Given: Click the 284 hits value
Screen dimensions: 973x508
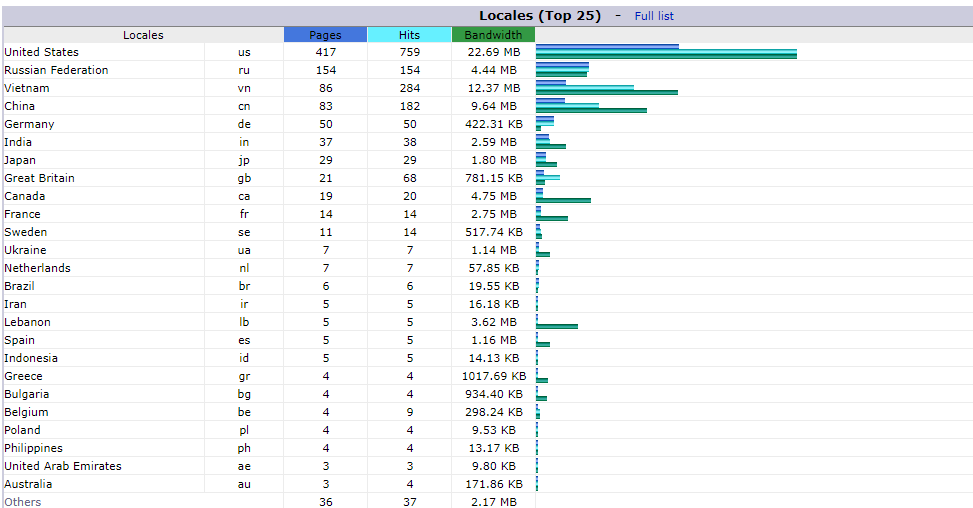Looking at the screenshot, I should 410,88.
